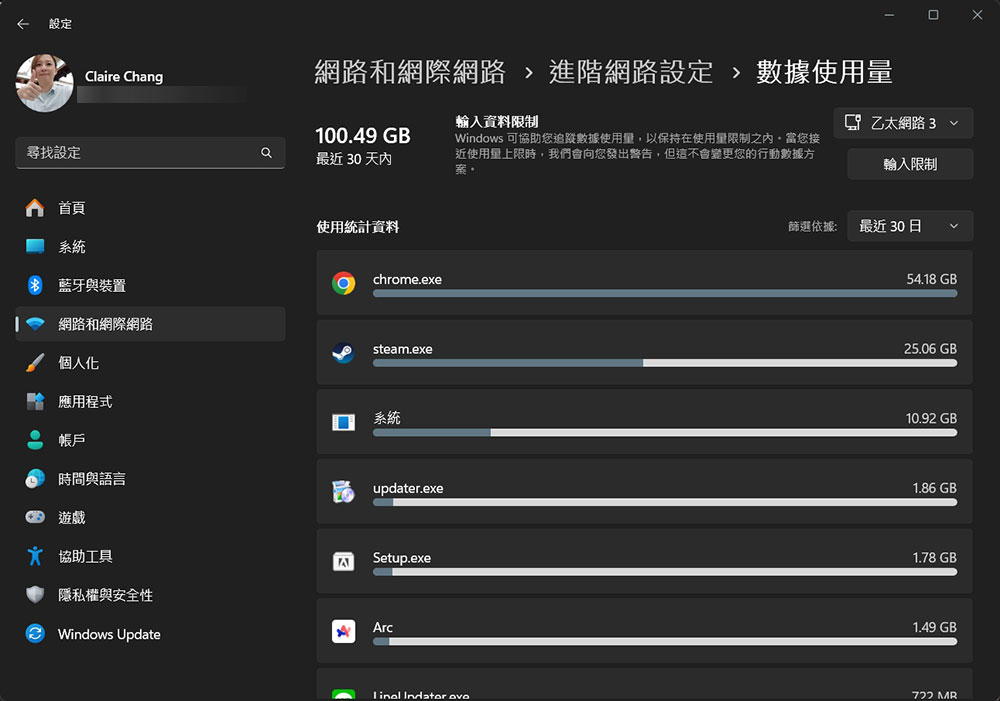Click the Ethernet adapter icon beside 乙太網路 3
The height and width of the screenshot is (701, 1000).
tap(853, 122)
